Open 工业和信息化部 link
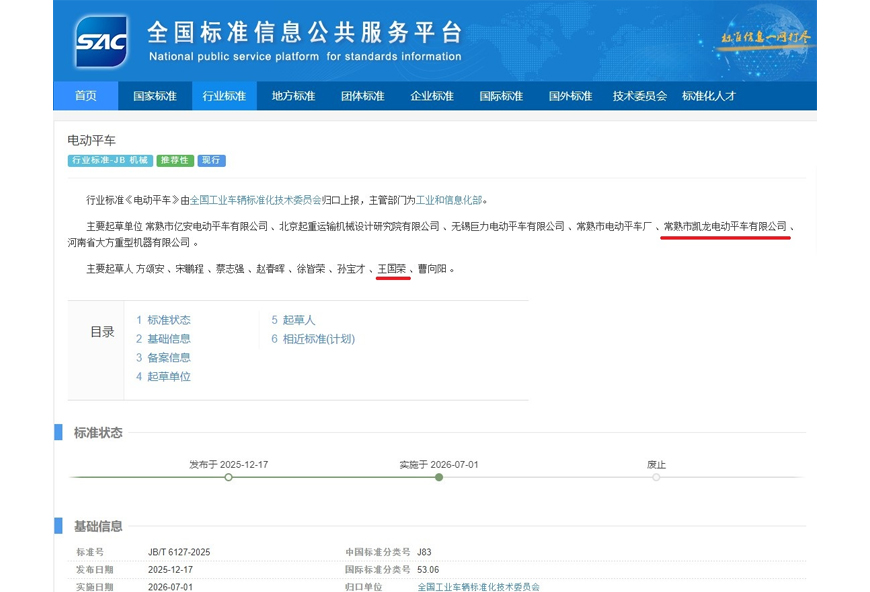 (449, 200)
